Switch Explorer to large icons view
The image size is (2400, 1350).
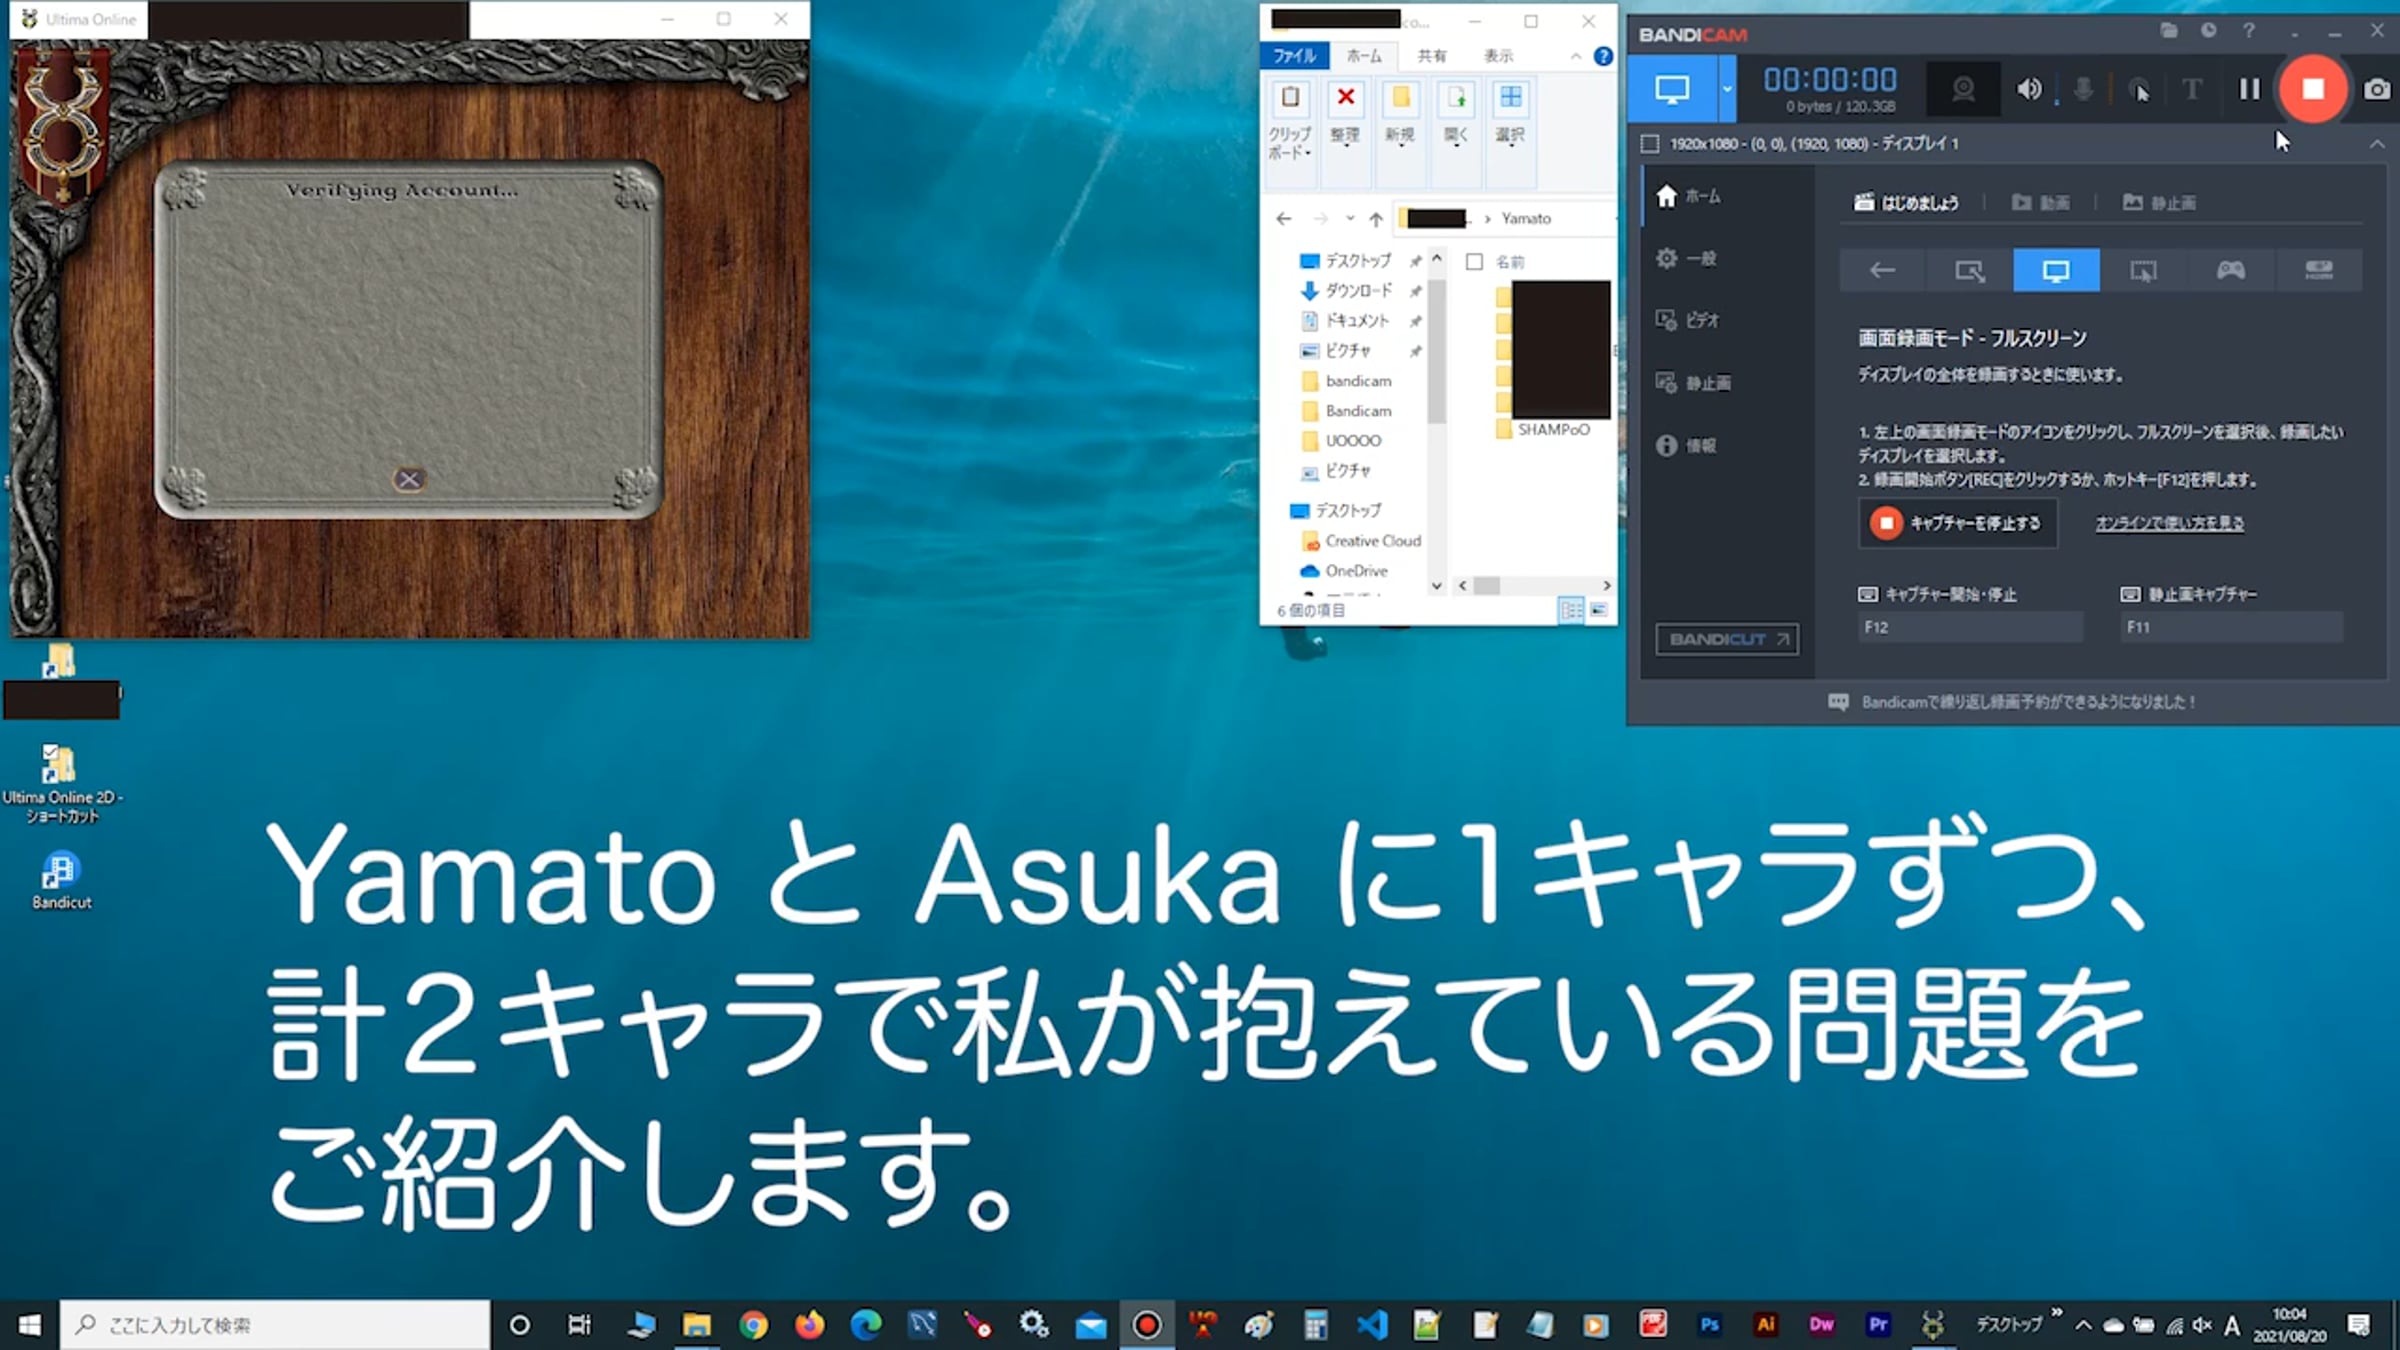1598,609
